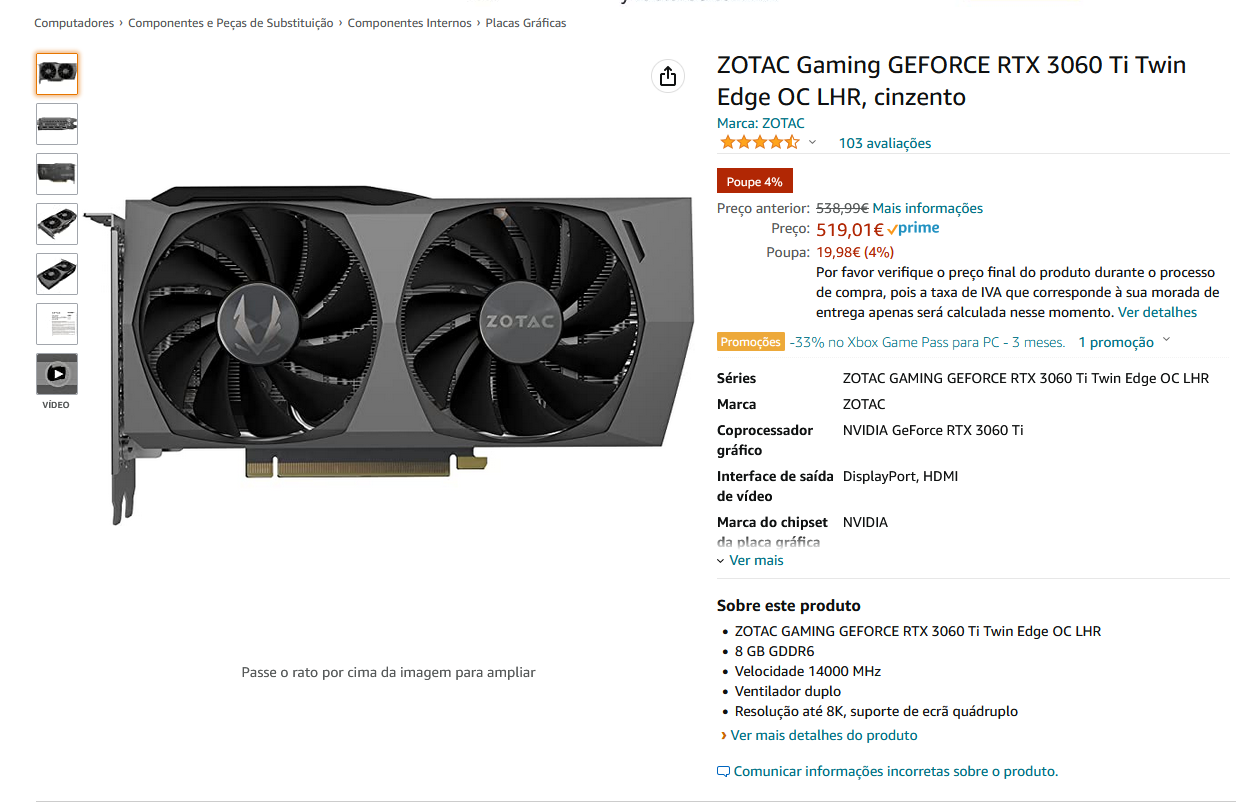Expand 'Ver mais' product details section
The height and width of the screenshot is (805, 1237).
click(x=750, y=560)
